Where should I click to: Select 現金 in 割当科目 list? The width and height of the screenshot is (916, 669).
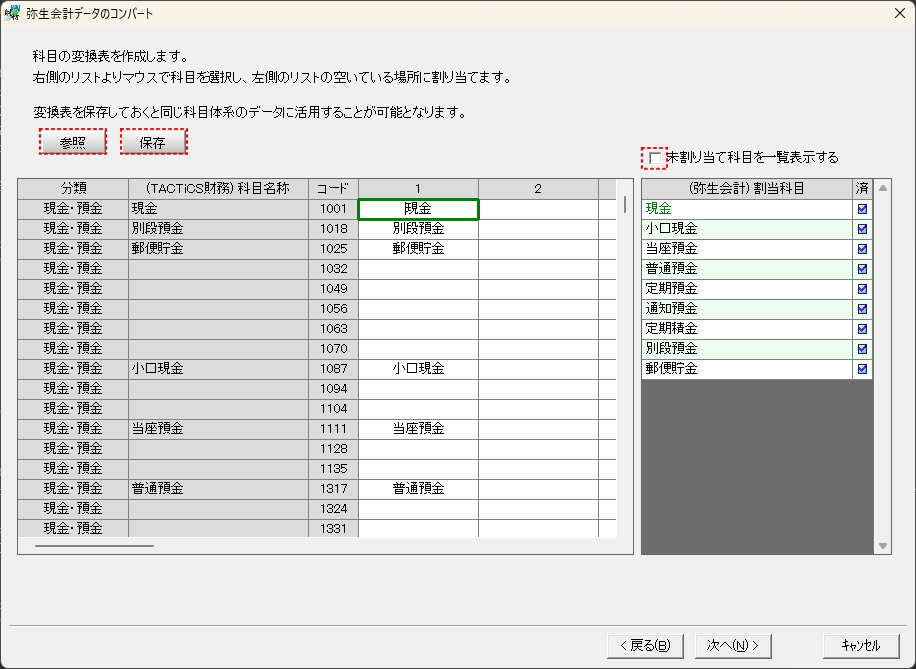(747, 209)
